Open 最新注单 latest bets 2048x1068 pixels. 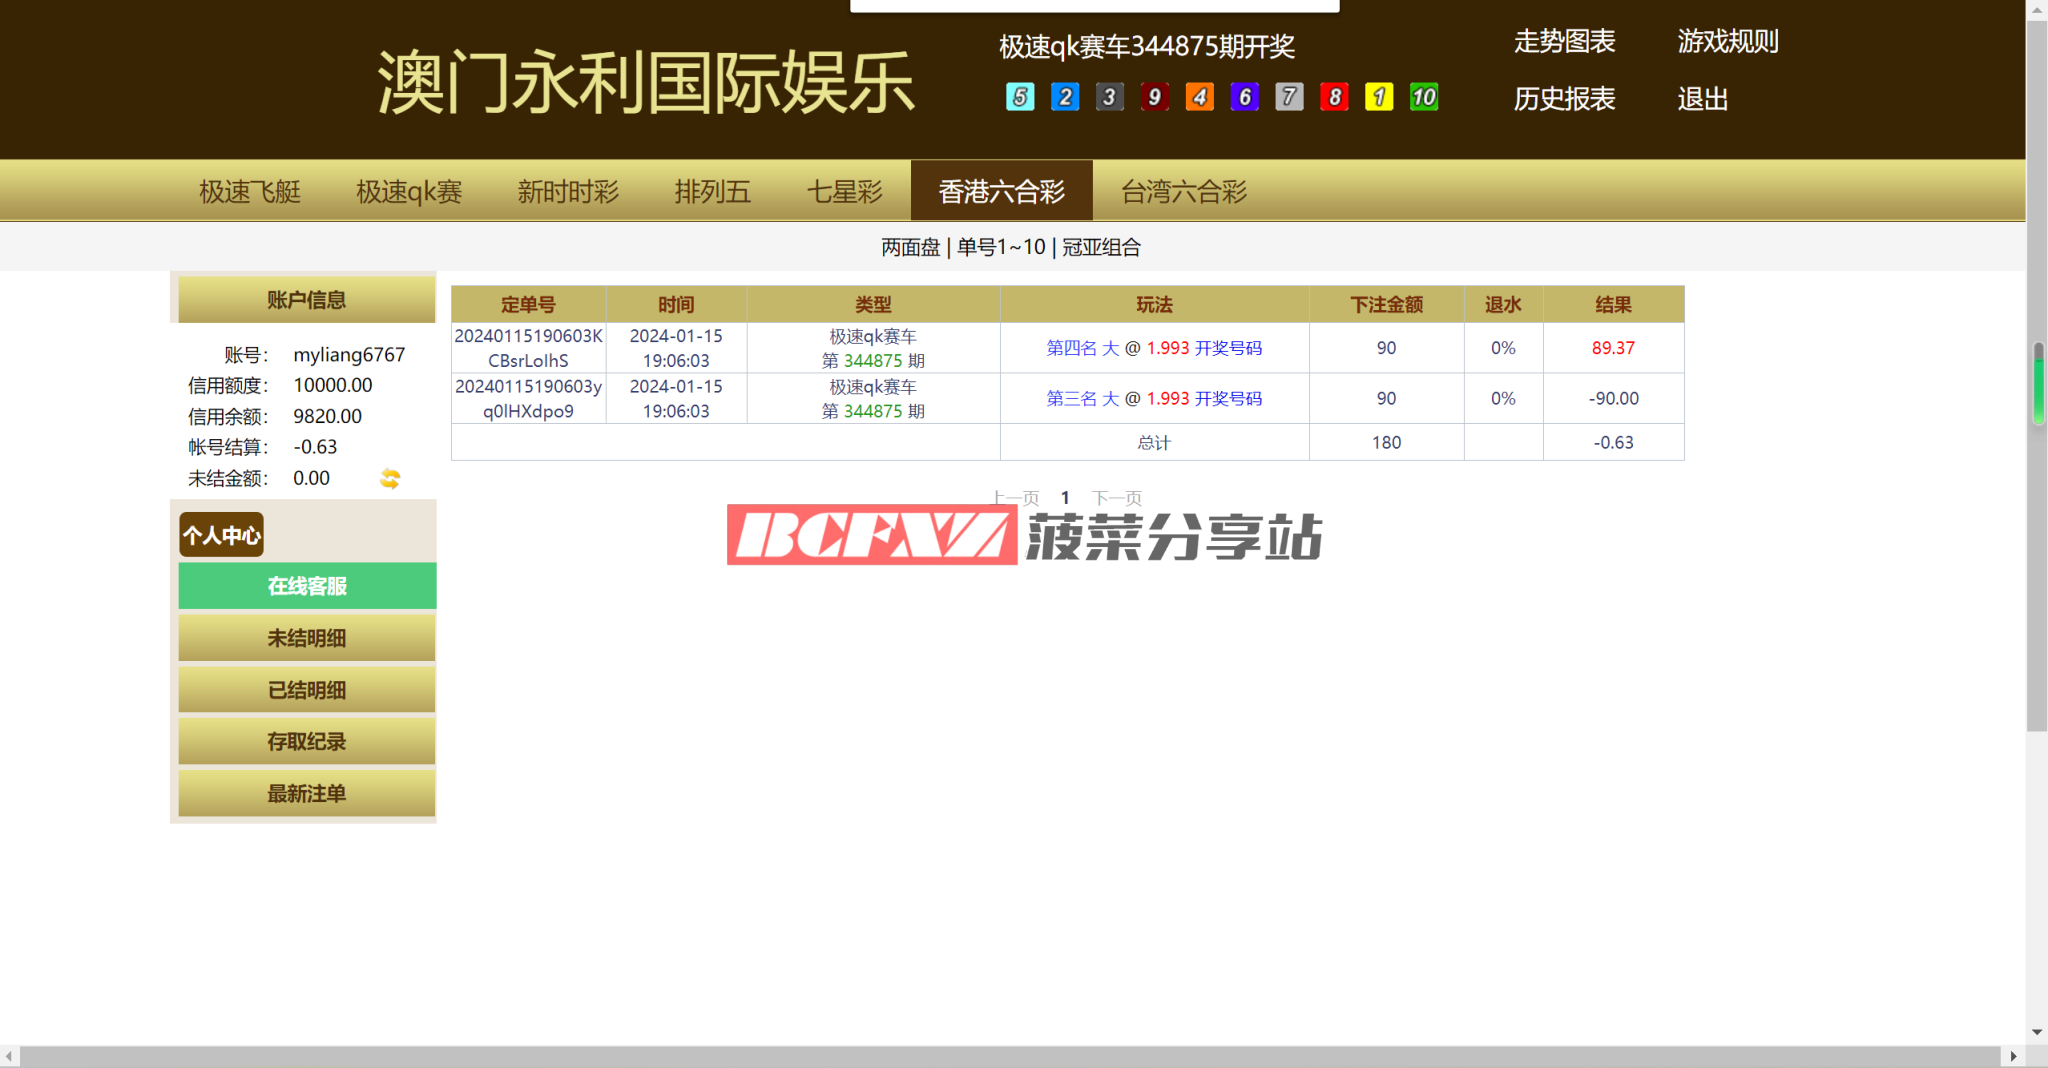307,794
